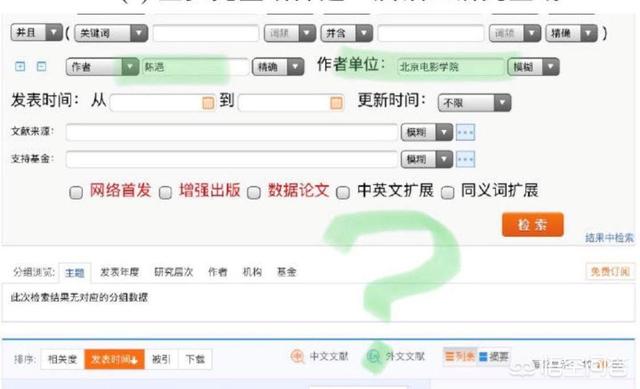The width and height of the screenshot is (640, 389).
Task: Open the 更新时间 不限 dropdown
Action: point(474,103)
